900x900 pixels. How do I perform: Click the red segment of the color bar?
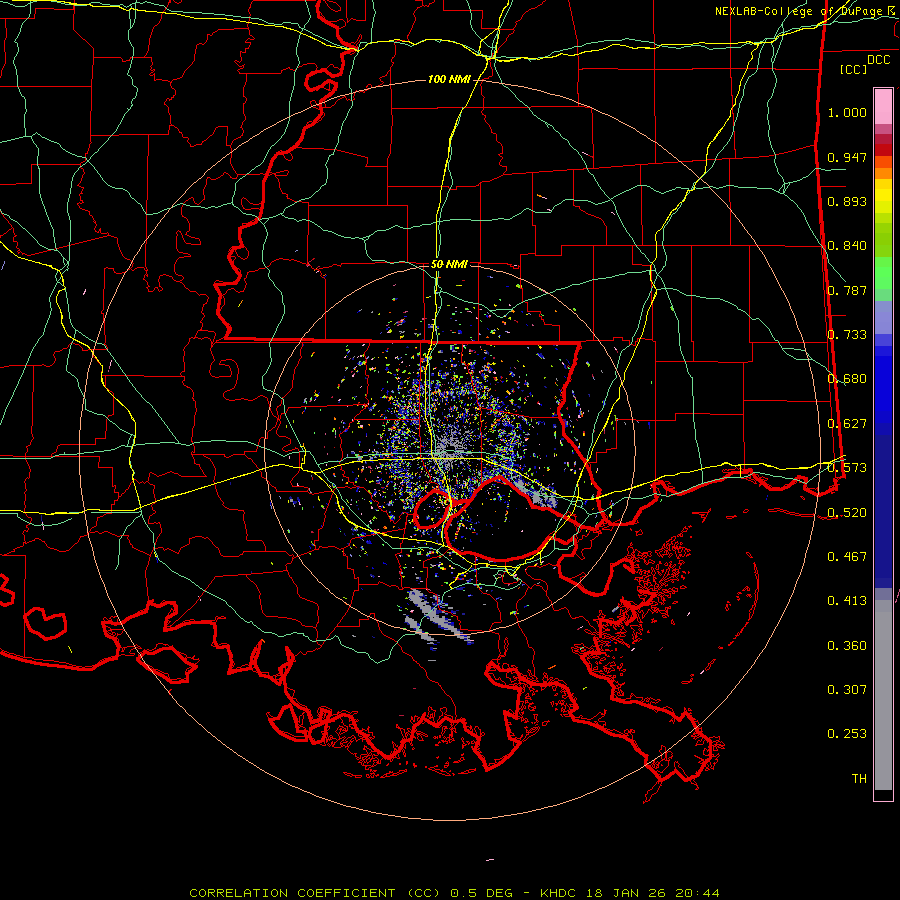tap(883, 150)
